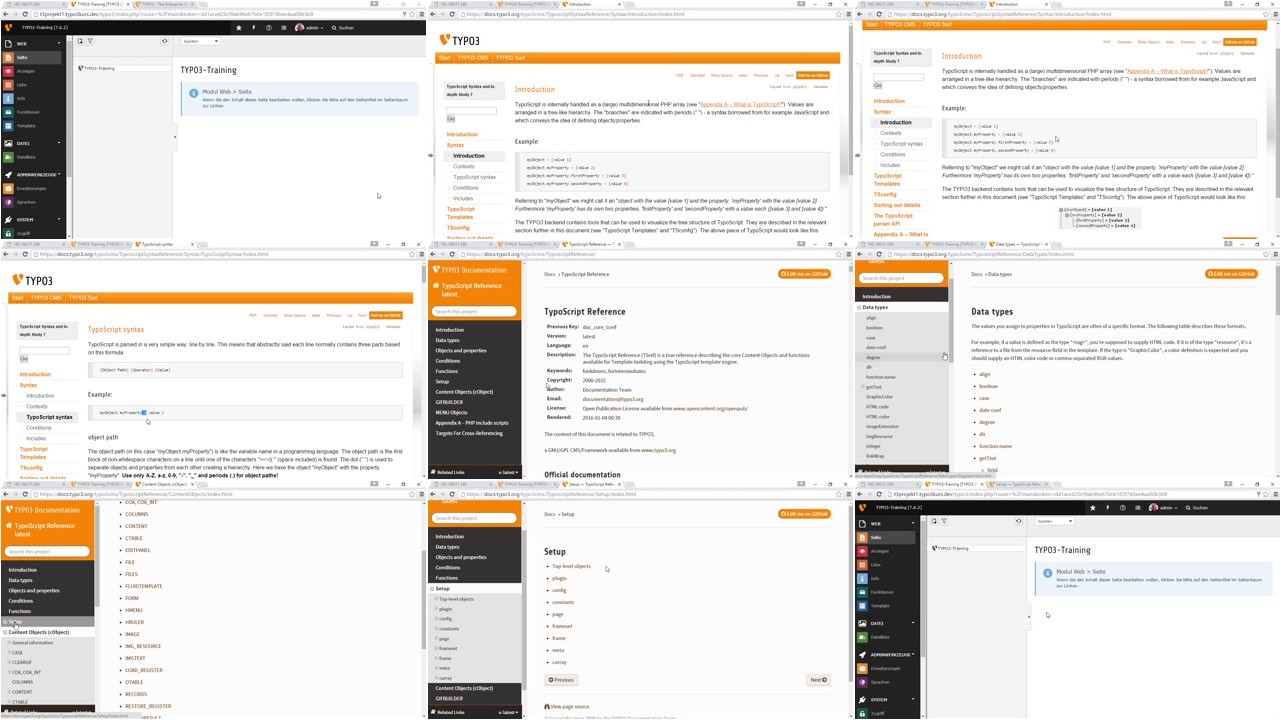Select Start tab in top-middle Introduction frame
The width and height of the screenshot is (1281, 720).
(445, 57)
